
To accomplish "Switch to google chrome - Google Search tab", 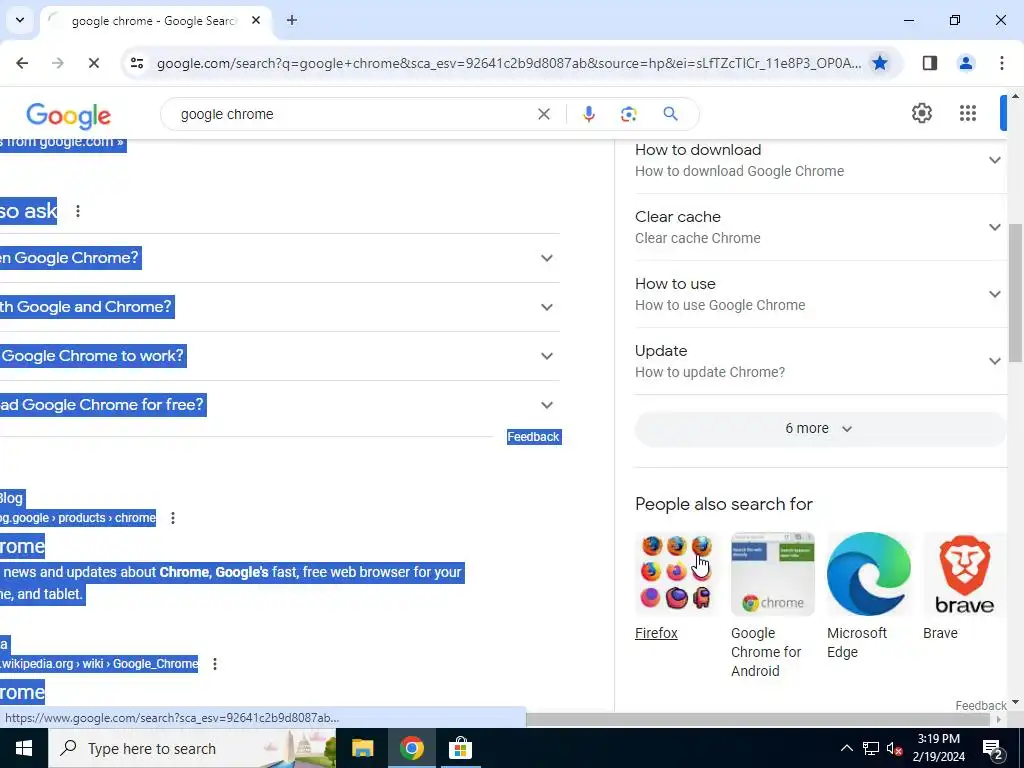I will click(153, 21).
